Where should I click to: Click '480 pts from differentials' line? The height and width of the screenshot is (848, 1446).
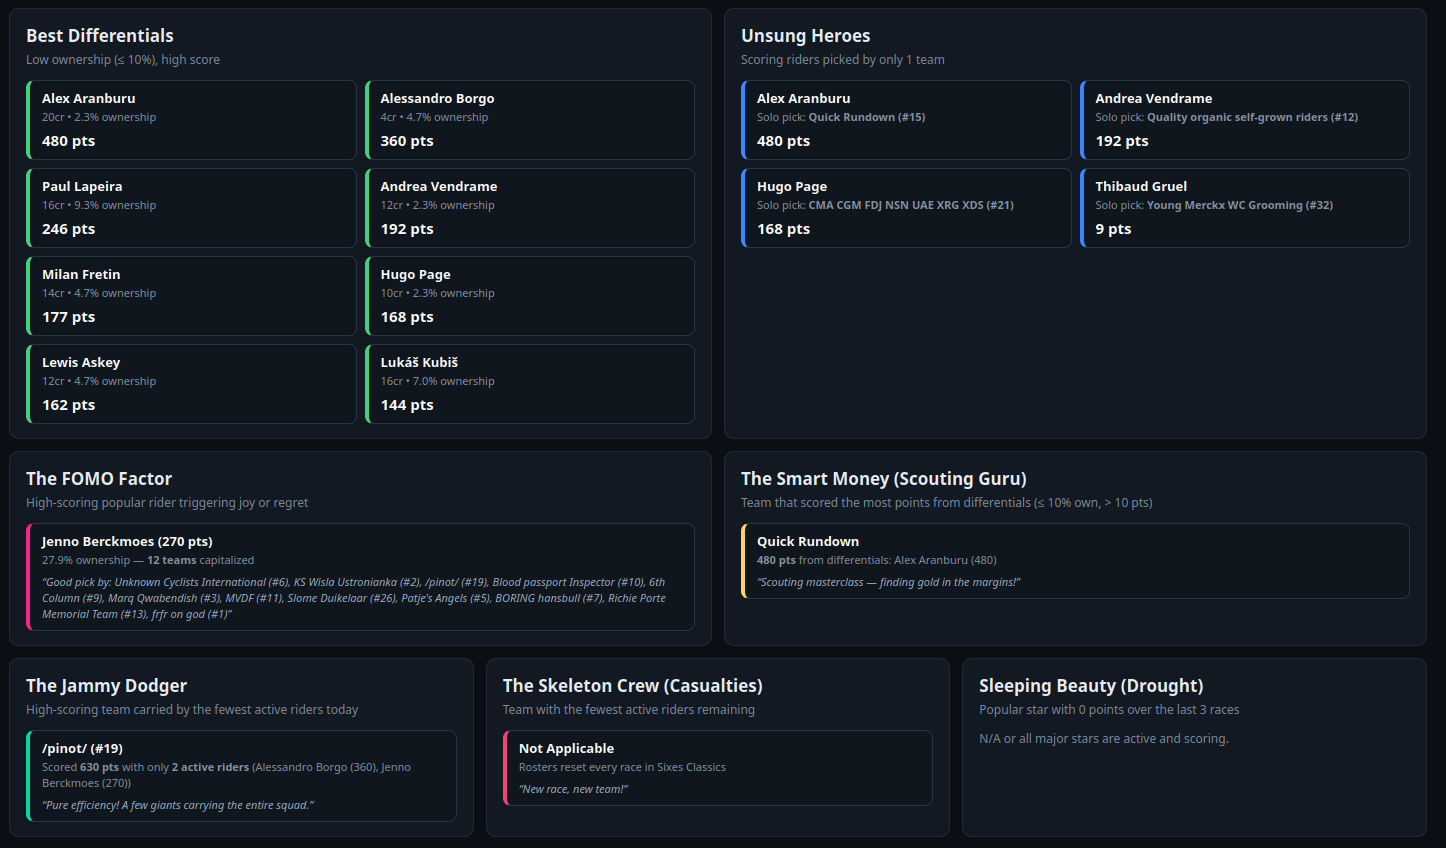pos(877,560)
